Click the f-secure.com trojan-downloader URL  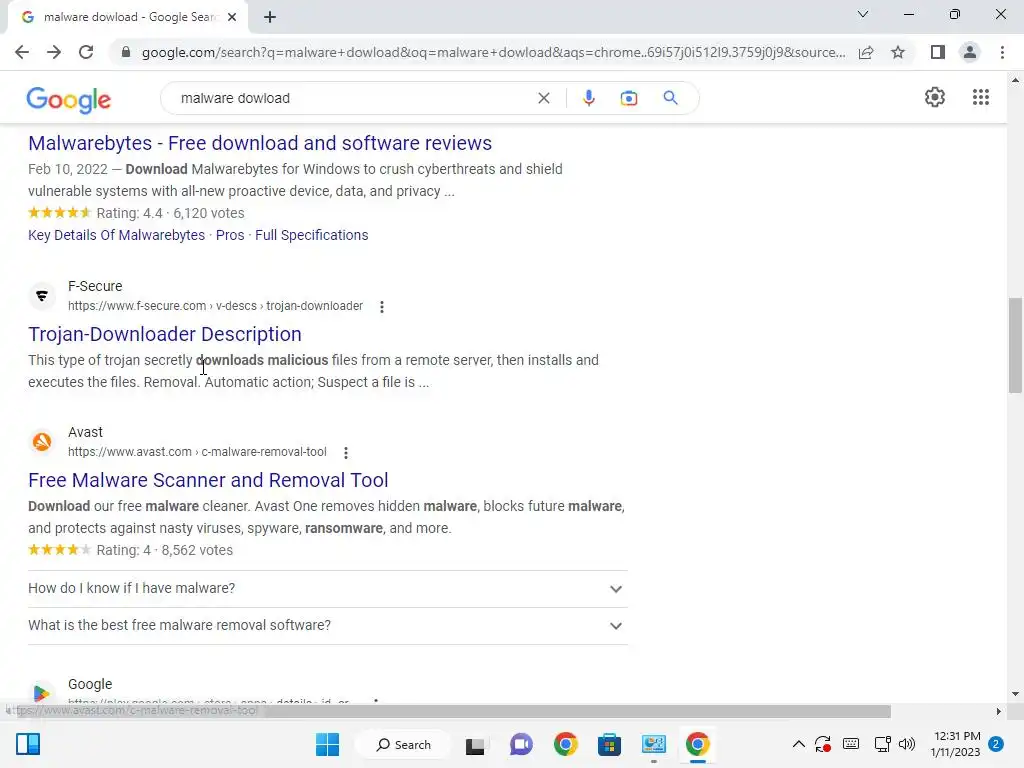pos(216,306)
